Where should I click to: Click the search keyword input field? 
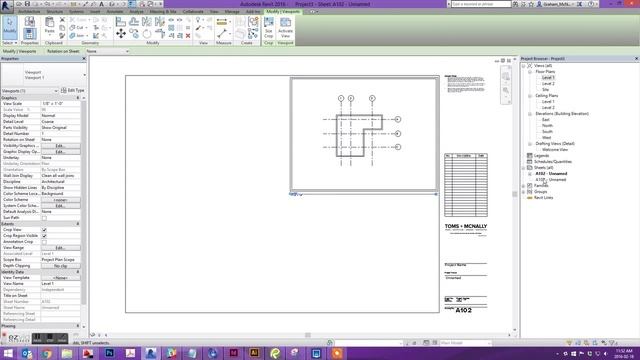[481, 4]
